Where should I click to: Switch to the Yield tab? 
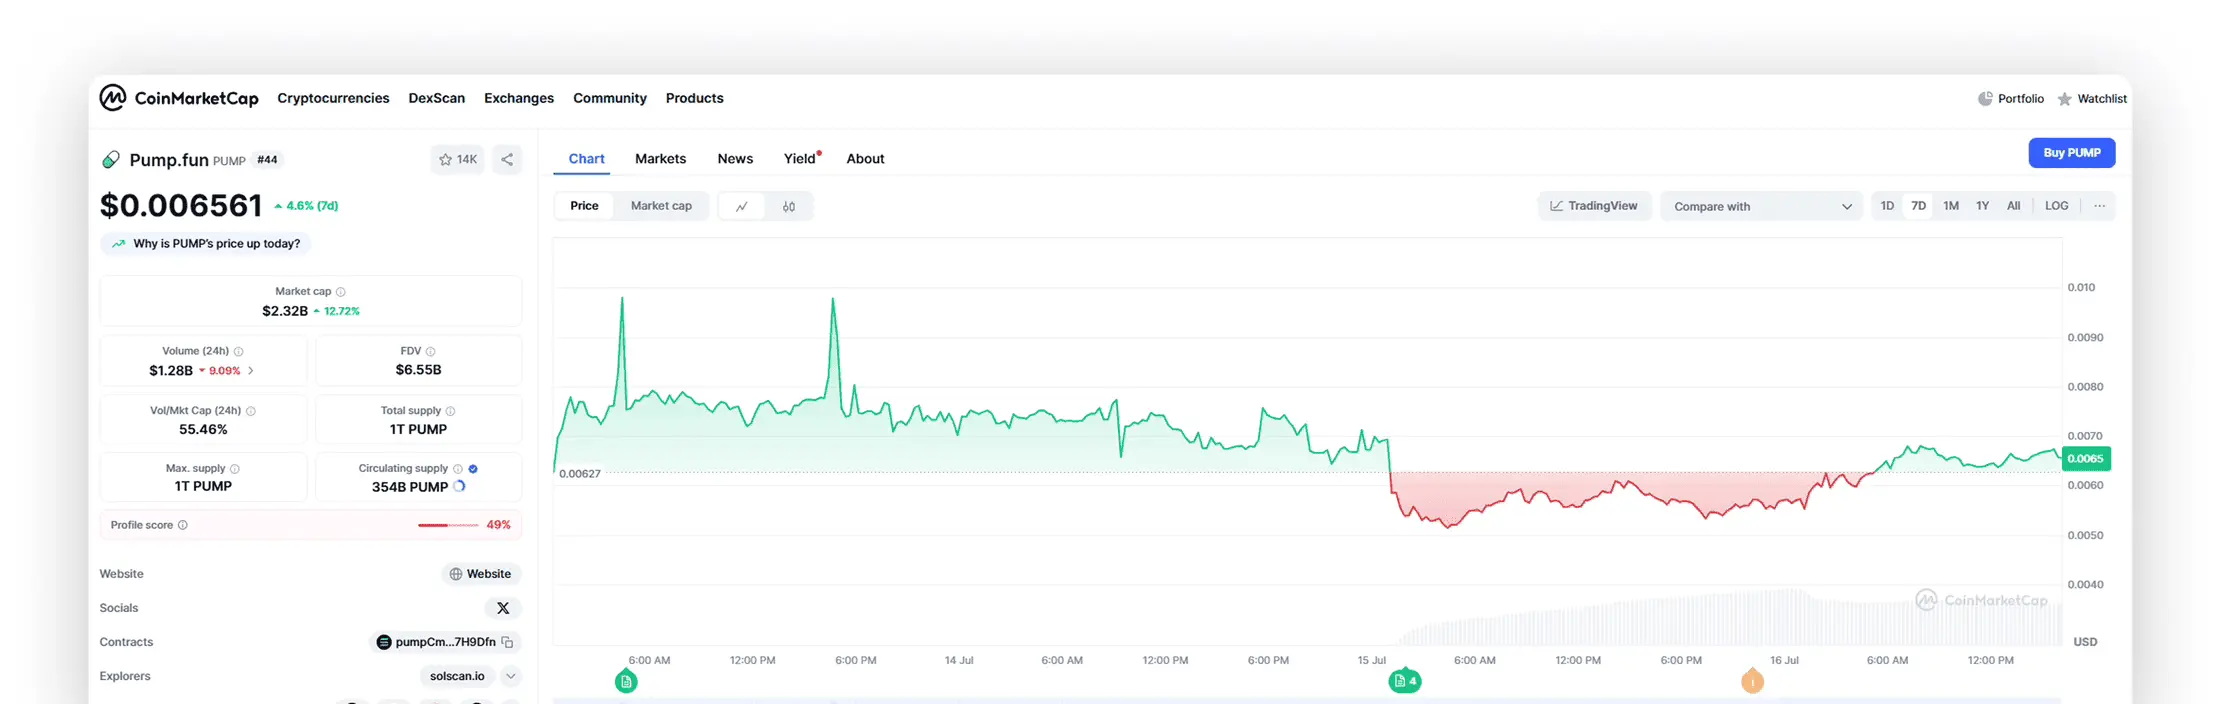coord(800,159)
